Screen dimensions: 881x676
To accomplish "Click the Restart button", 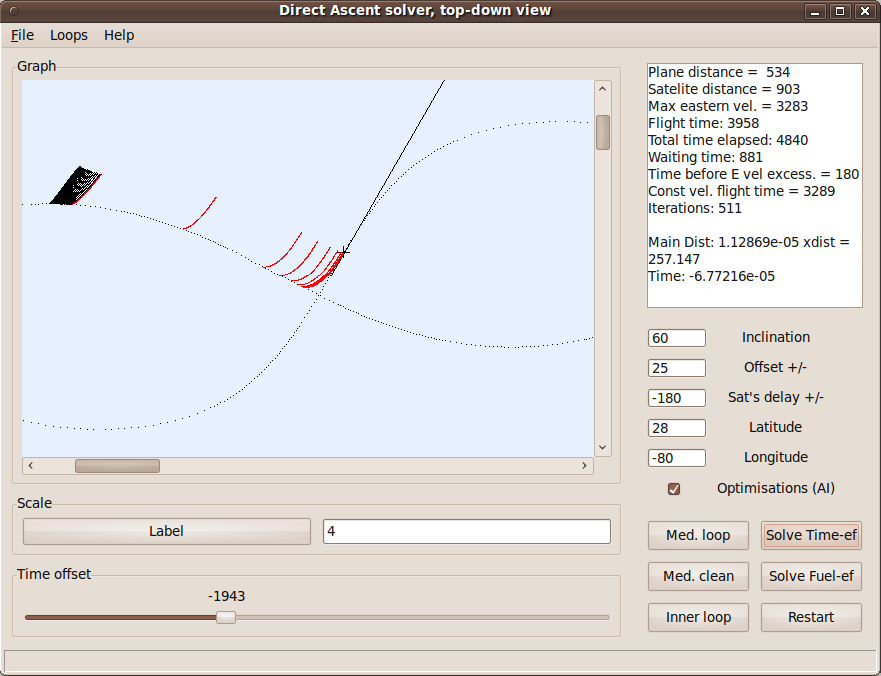I will point(810,617).
